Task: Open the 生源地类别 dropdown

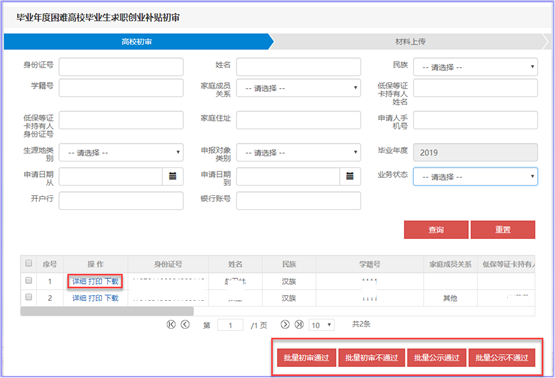Action: pos(121,153)
